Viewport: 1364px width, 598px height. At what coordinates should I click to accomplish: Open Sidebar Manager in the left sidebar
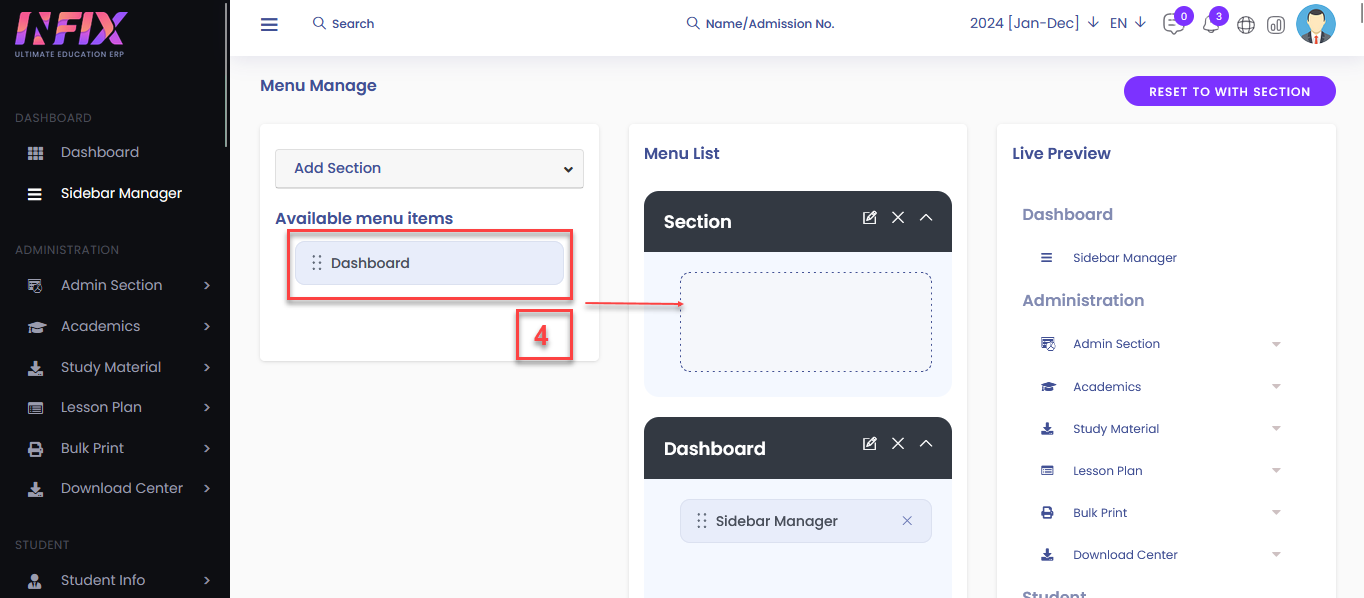(x=121, y=194)
